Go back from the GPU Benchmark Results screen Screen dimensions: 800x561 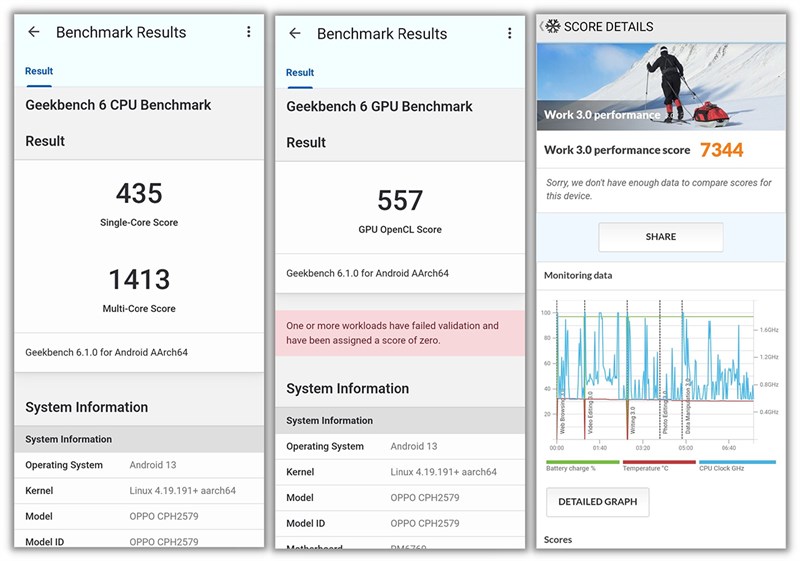(294, 33)
